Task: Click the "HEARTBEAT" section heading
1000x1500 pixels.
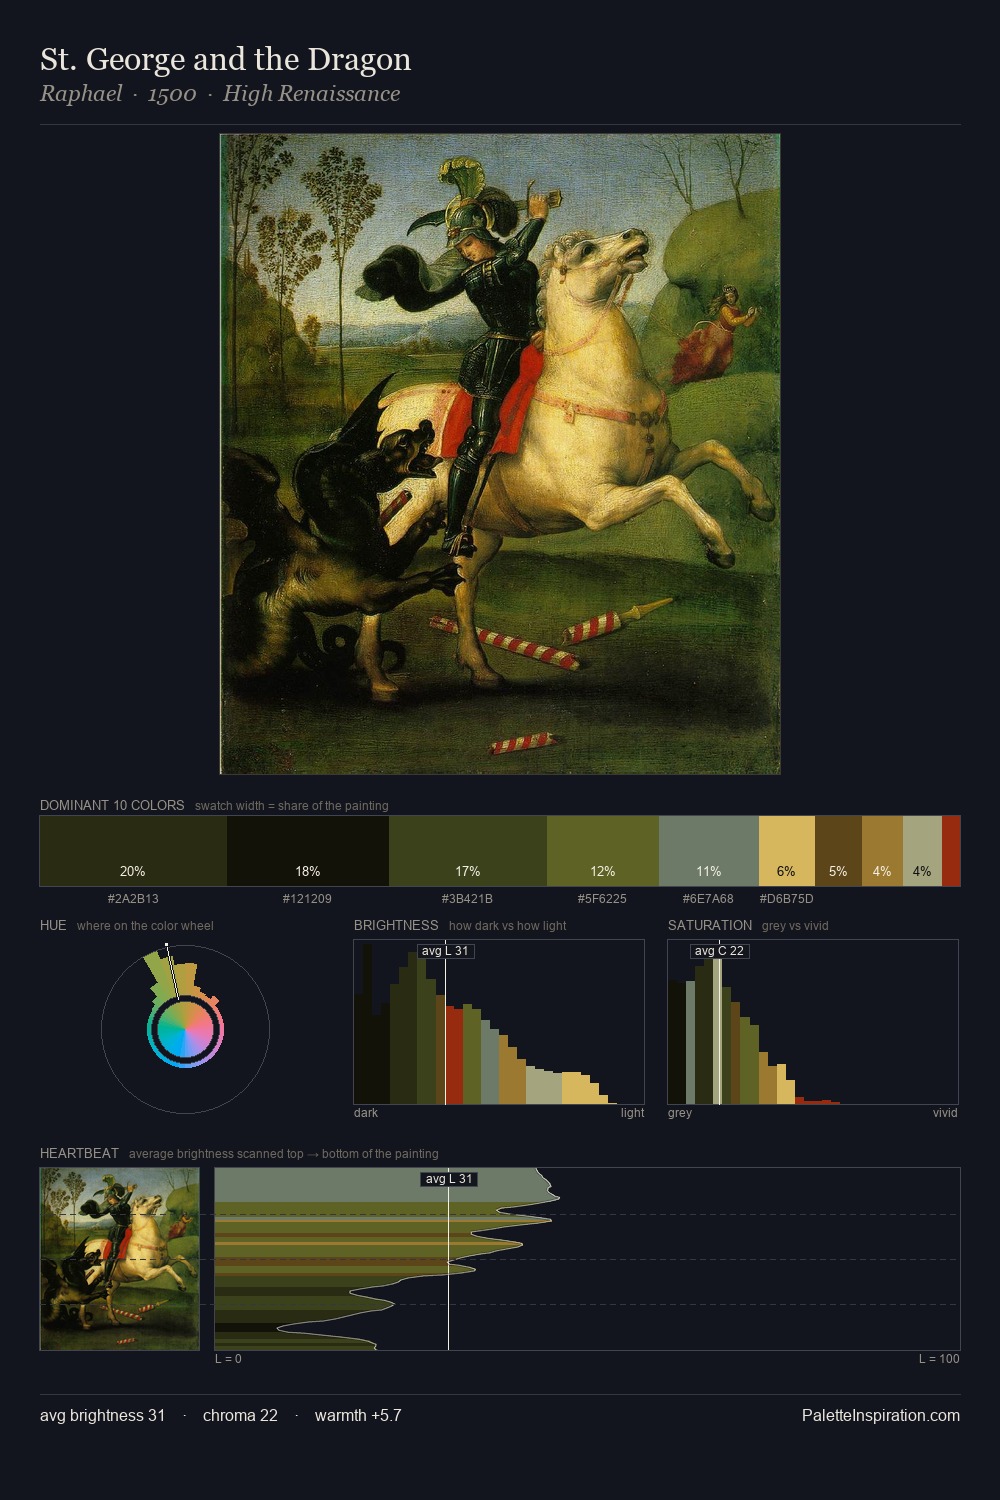Action: (79, 1153)
